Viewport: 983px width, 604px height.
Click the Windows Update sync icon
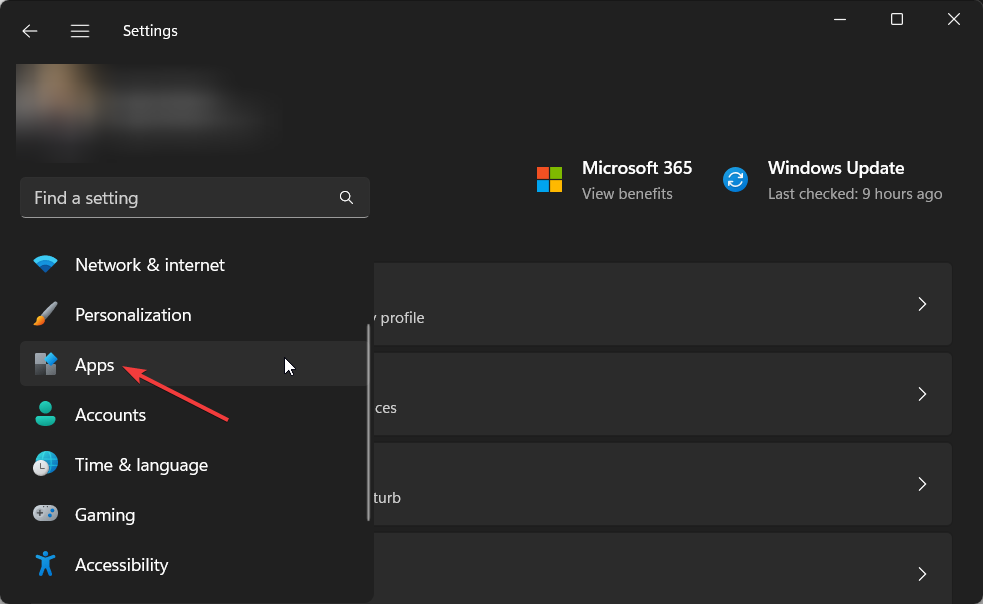[735, 180]
